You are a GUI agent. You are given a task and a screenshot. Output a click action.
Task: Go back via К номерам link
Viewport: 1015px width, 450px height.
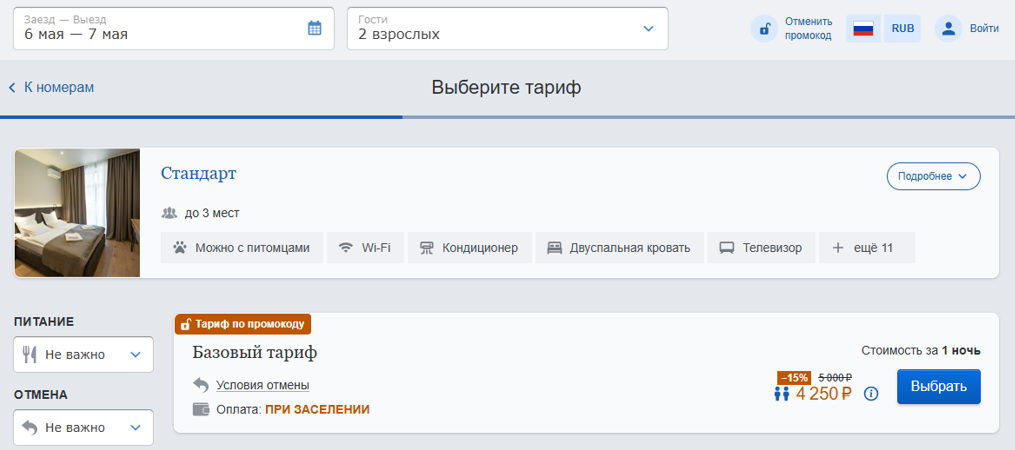(x=51, y=88)
